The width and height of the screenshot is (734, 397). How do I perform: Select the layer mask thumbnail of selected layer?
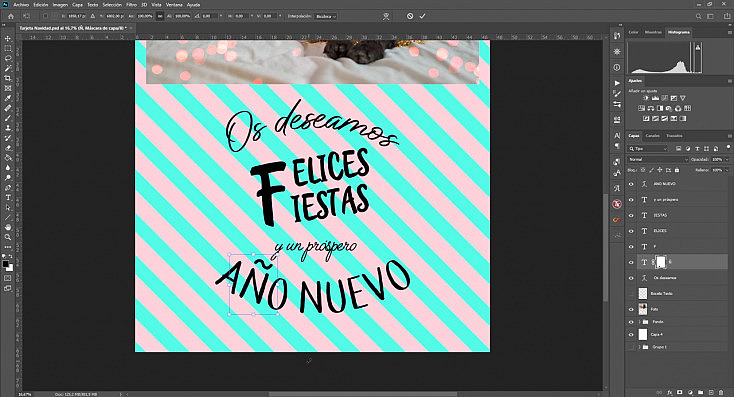click(x=661, y=262)
